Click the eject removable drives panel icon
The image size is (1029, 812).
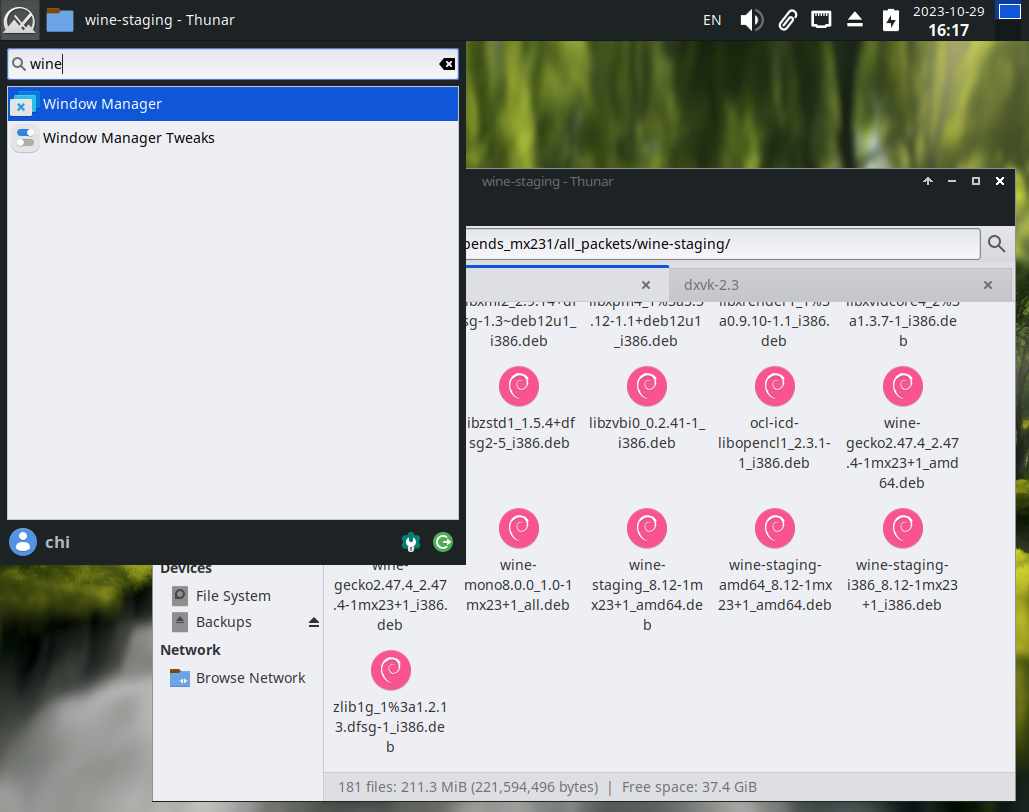pyautogui.click(x=855, y=20)
